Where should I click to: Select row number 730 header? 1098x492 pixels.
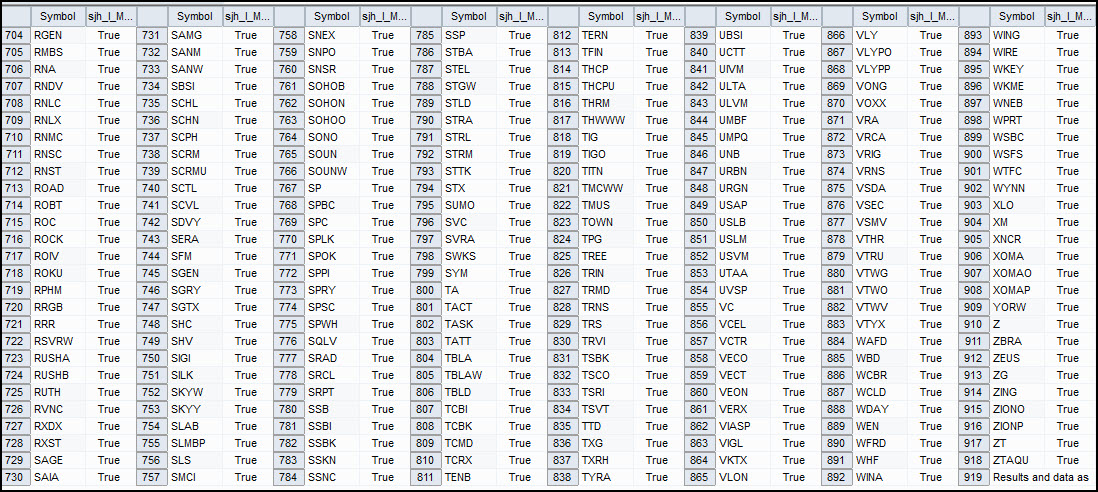click(x=15, y=477)
